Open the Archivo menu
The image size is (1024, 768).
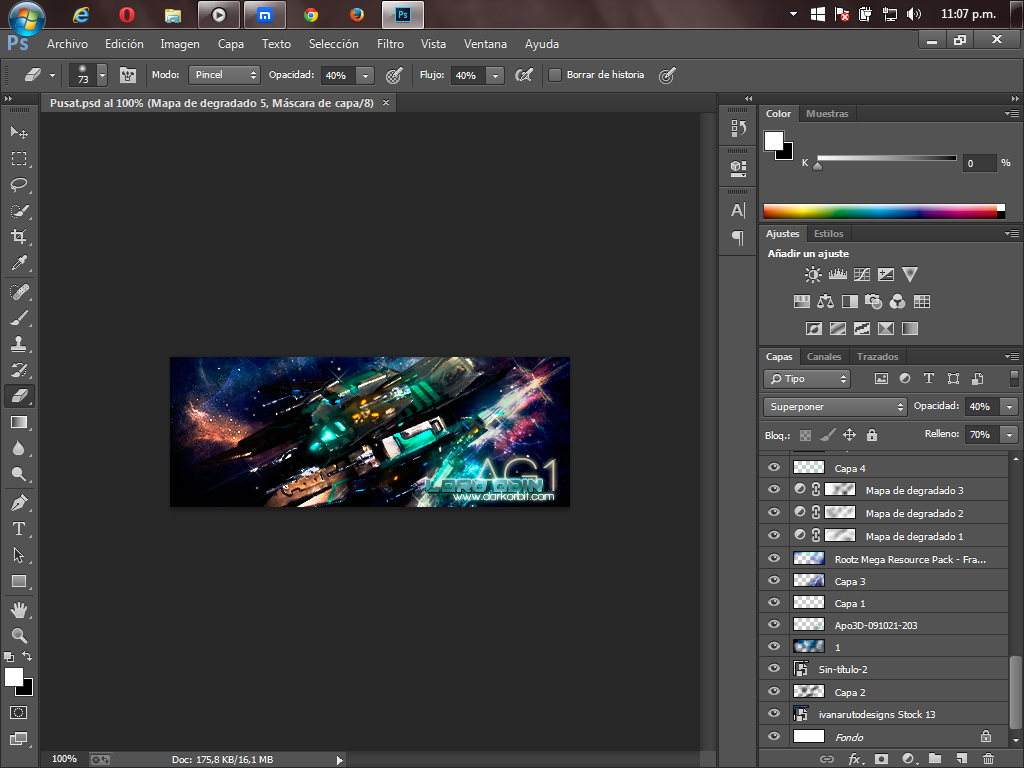coord(67,44)
